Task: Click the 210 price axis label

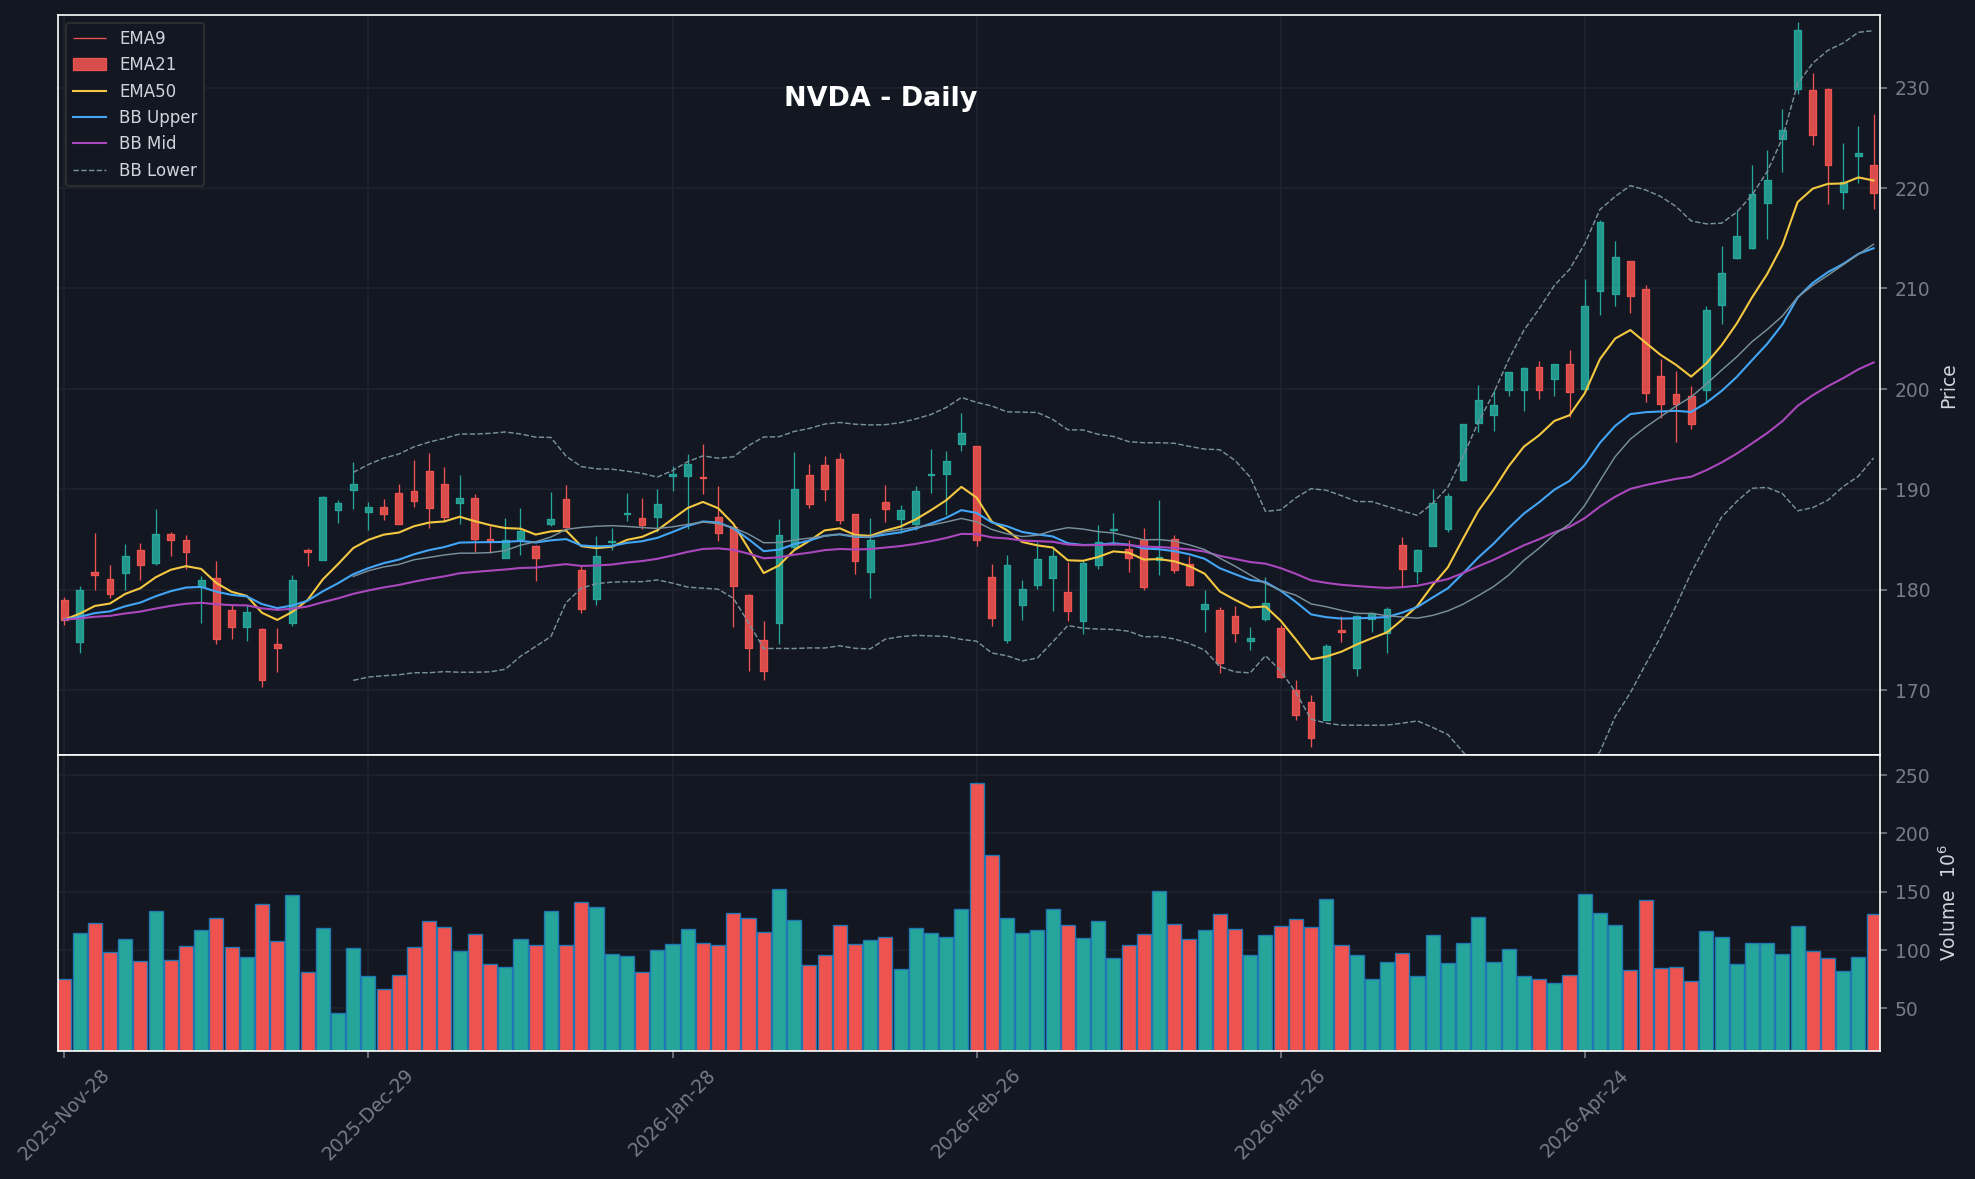Action: point(1912,289)
